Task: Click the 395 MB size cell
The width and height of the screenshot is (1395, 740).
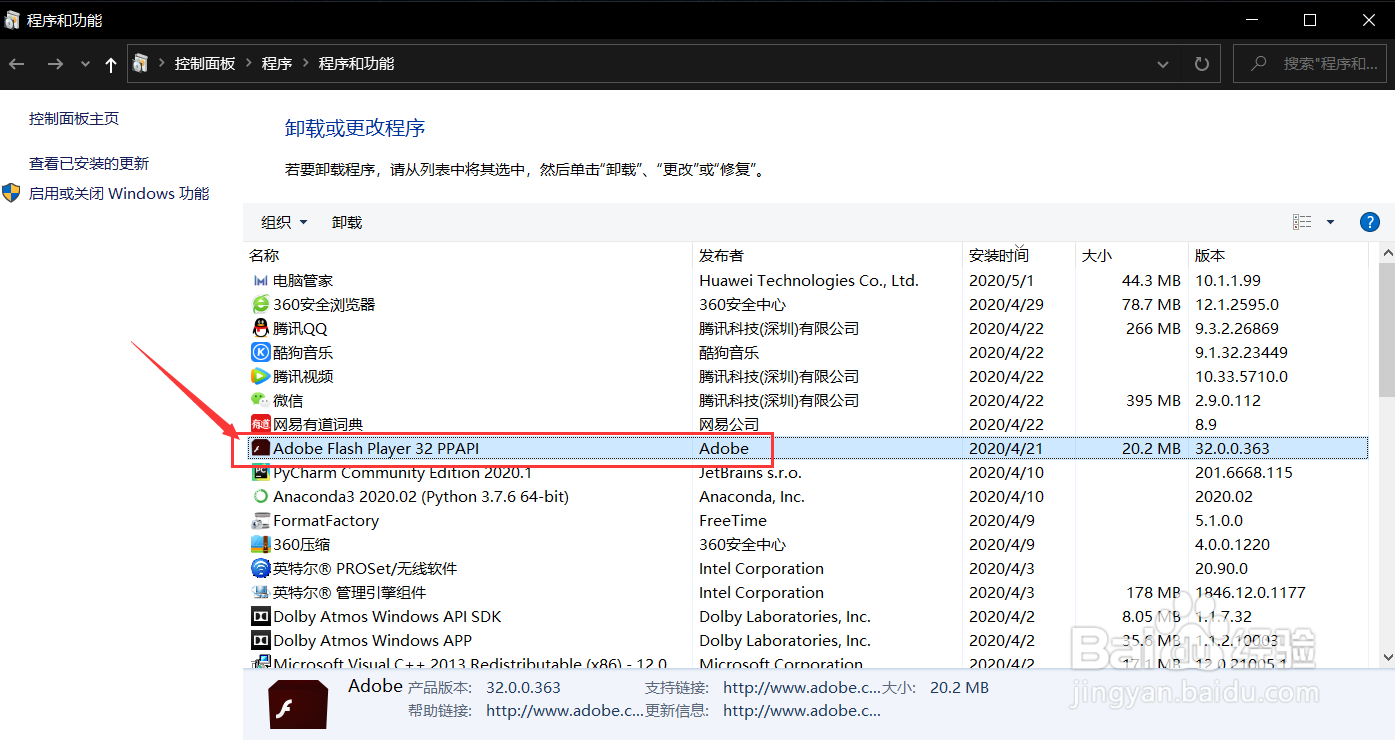Action: (1154, 401)
